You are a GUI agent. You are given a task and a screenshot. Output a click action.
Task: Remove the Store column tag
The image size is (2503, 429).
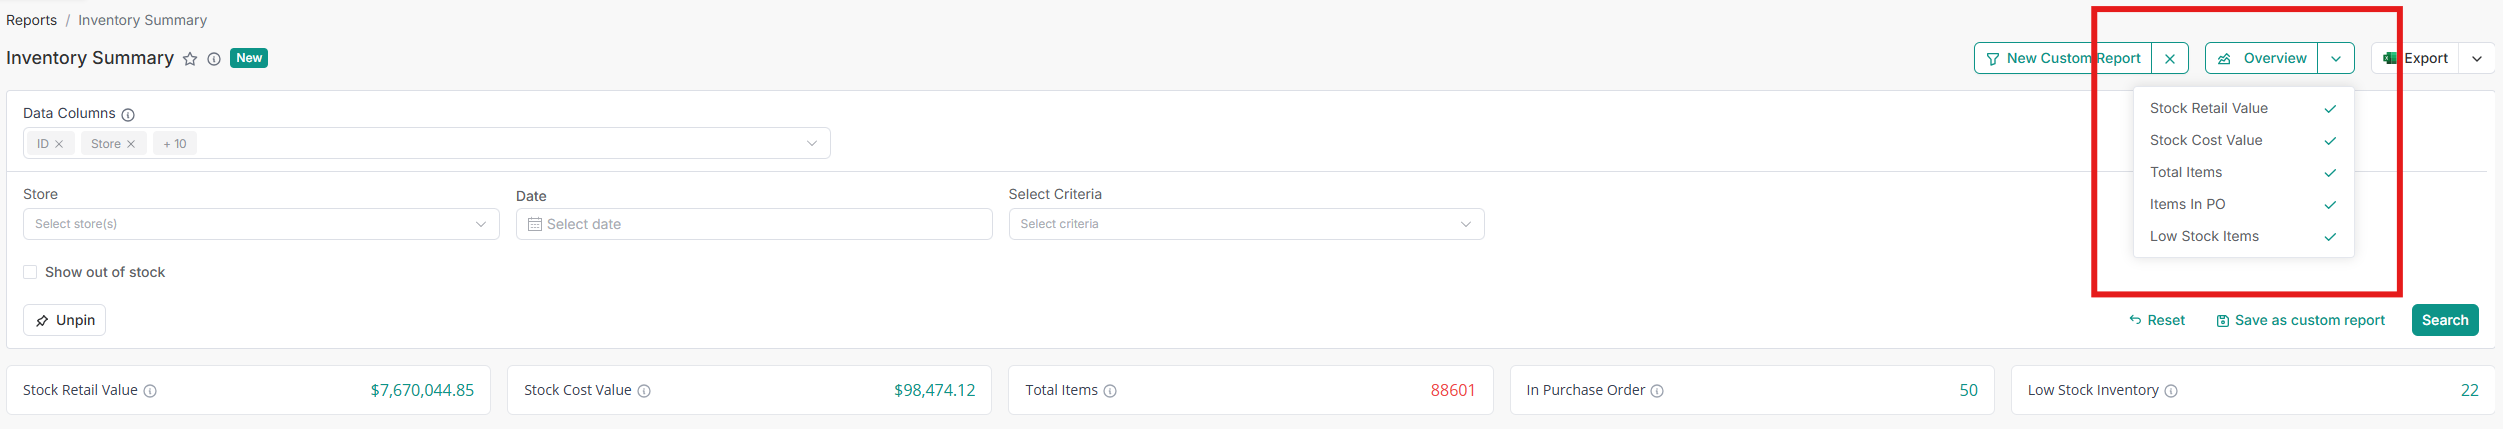point(131,144)
